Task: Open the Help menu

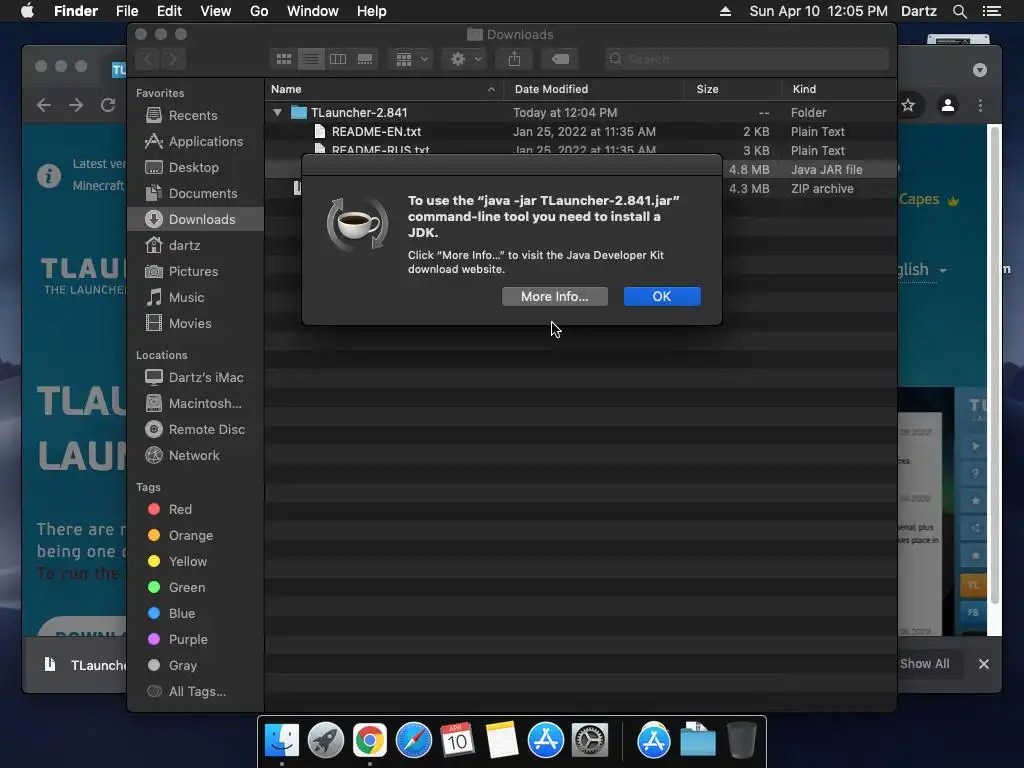Action: point(372,11)
